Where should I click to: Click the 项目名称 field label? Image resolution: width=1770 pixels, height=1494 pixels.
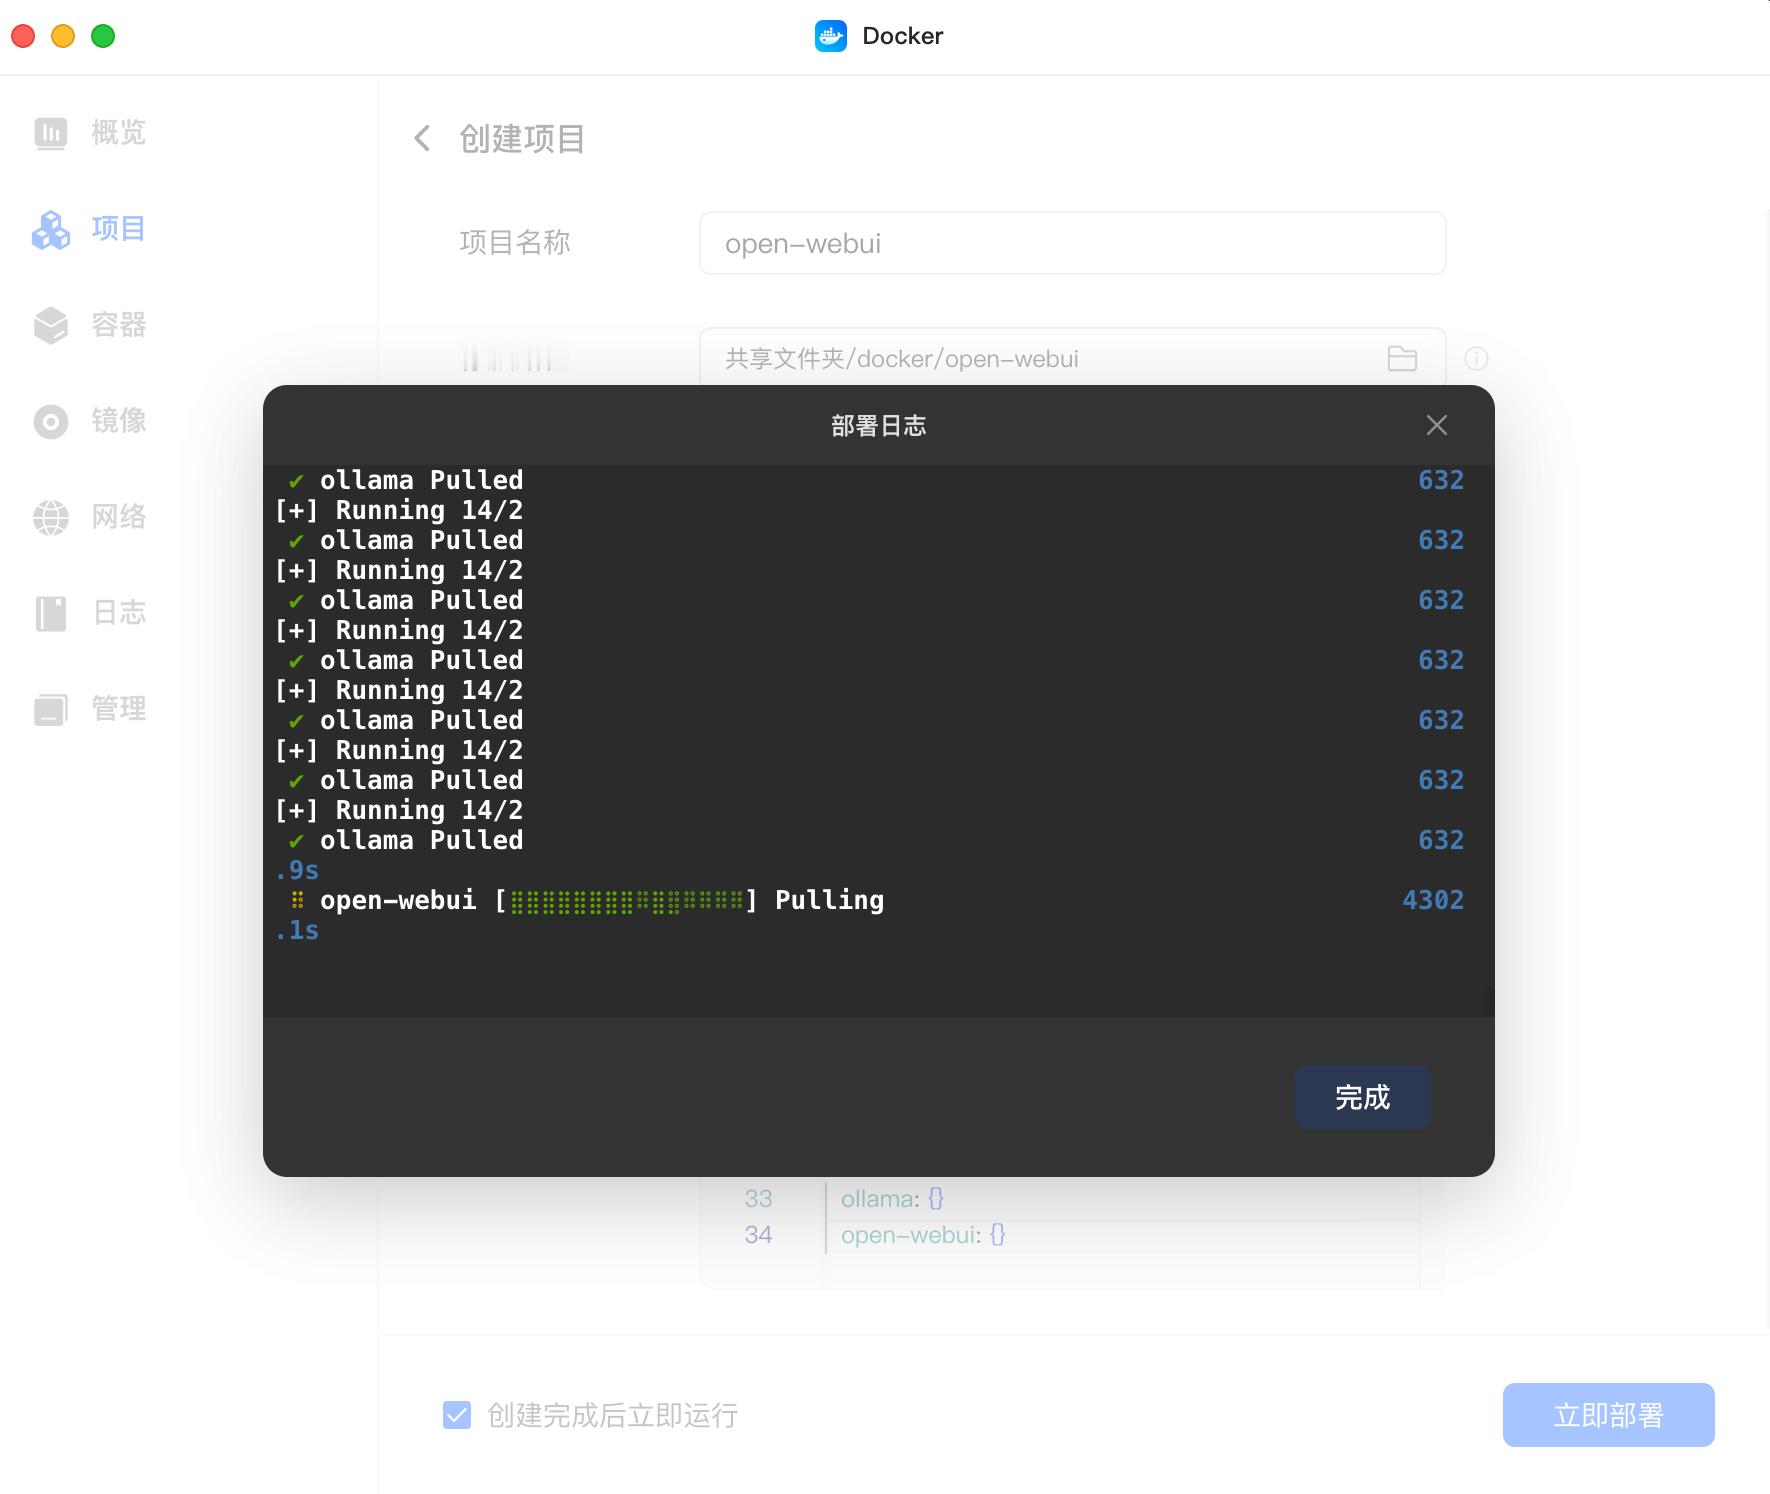coord(515,242)
